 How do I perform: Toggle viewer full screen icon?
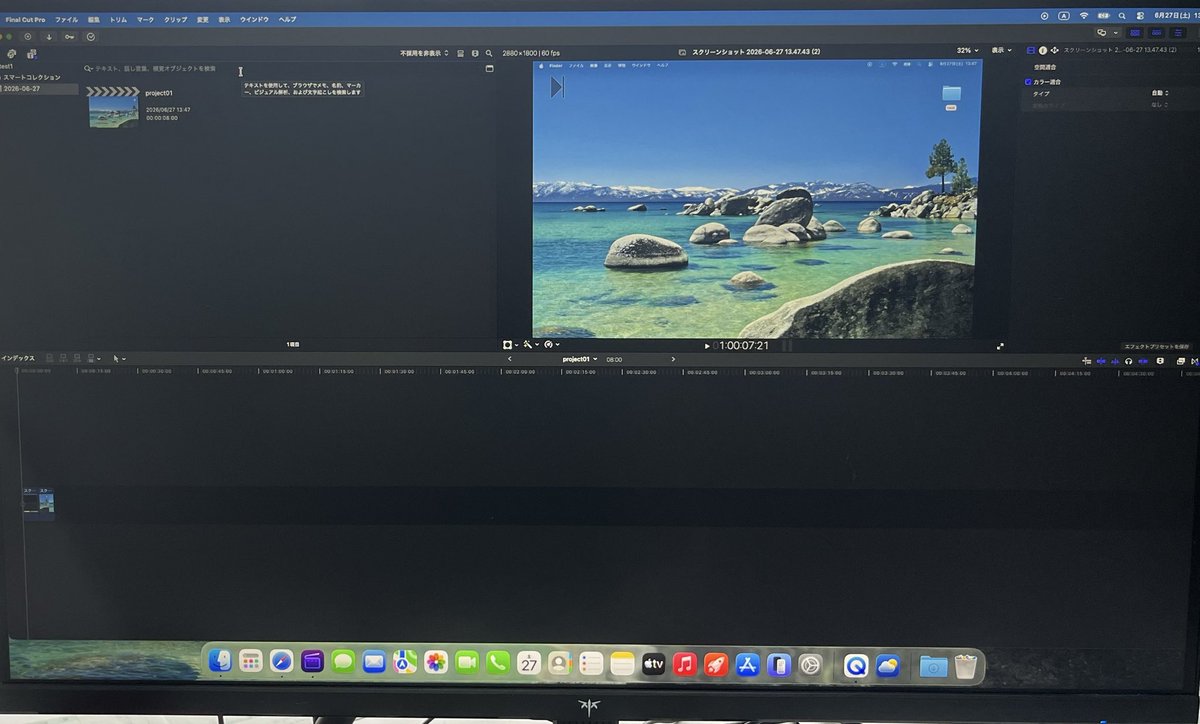(1000, 346)
